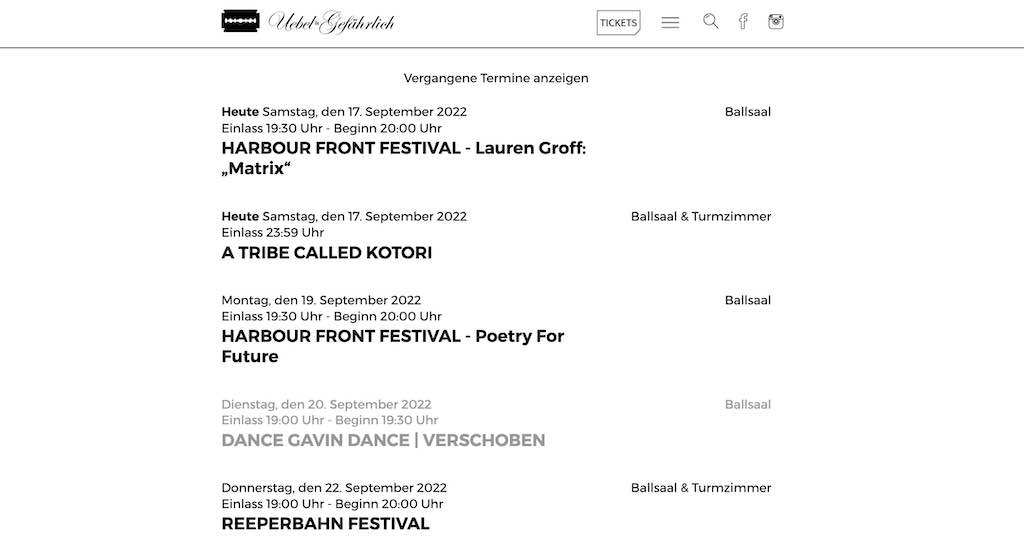Click Ballsaal & Turmzimmer label for Kotori
The image size is (1024, 539).
point(701,216)
